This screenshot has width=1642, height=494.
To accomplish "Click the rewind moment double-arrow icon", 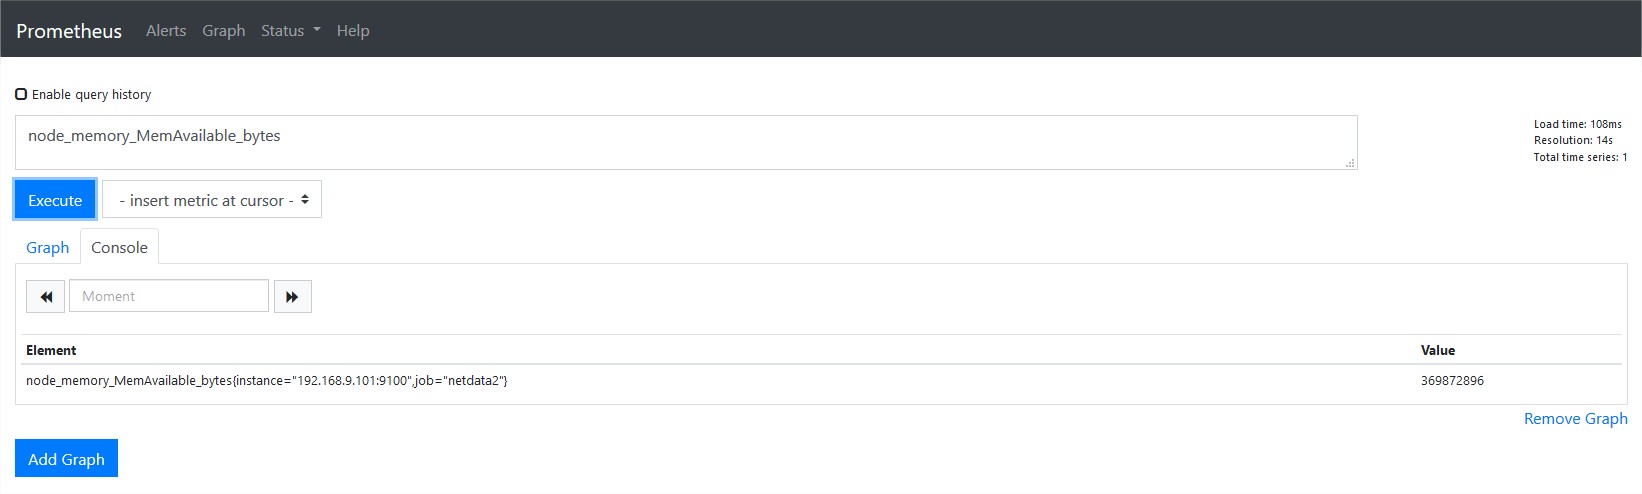I will [x=46, y=296].
